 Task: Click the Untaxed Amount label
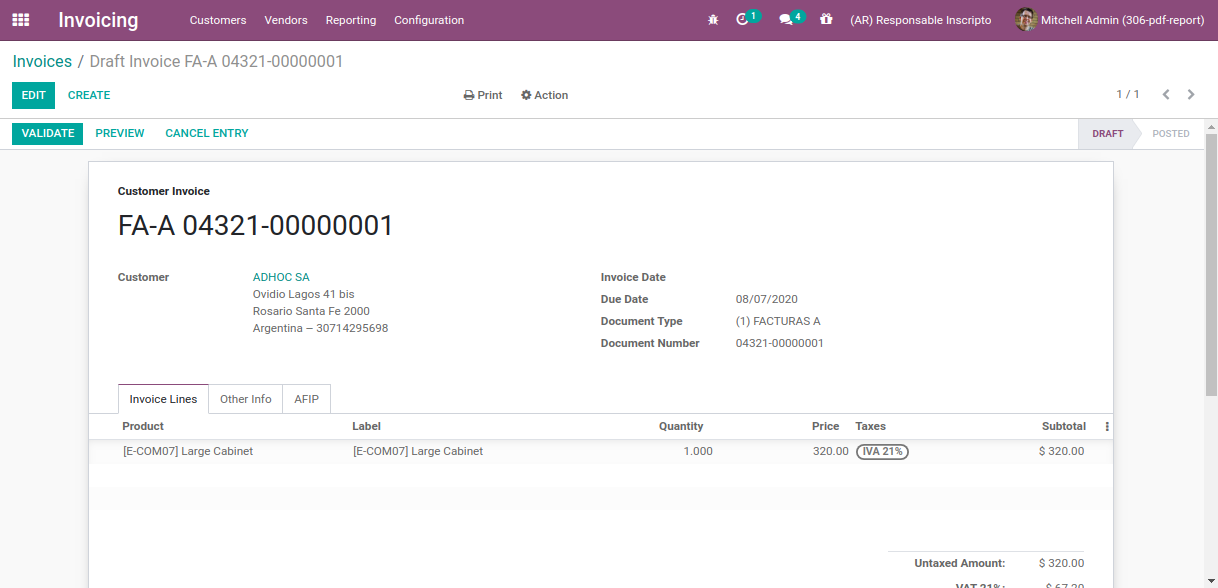pos(960,564)
